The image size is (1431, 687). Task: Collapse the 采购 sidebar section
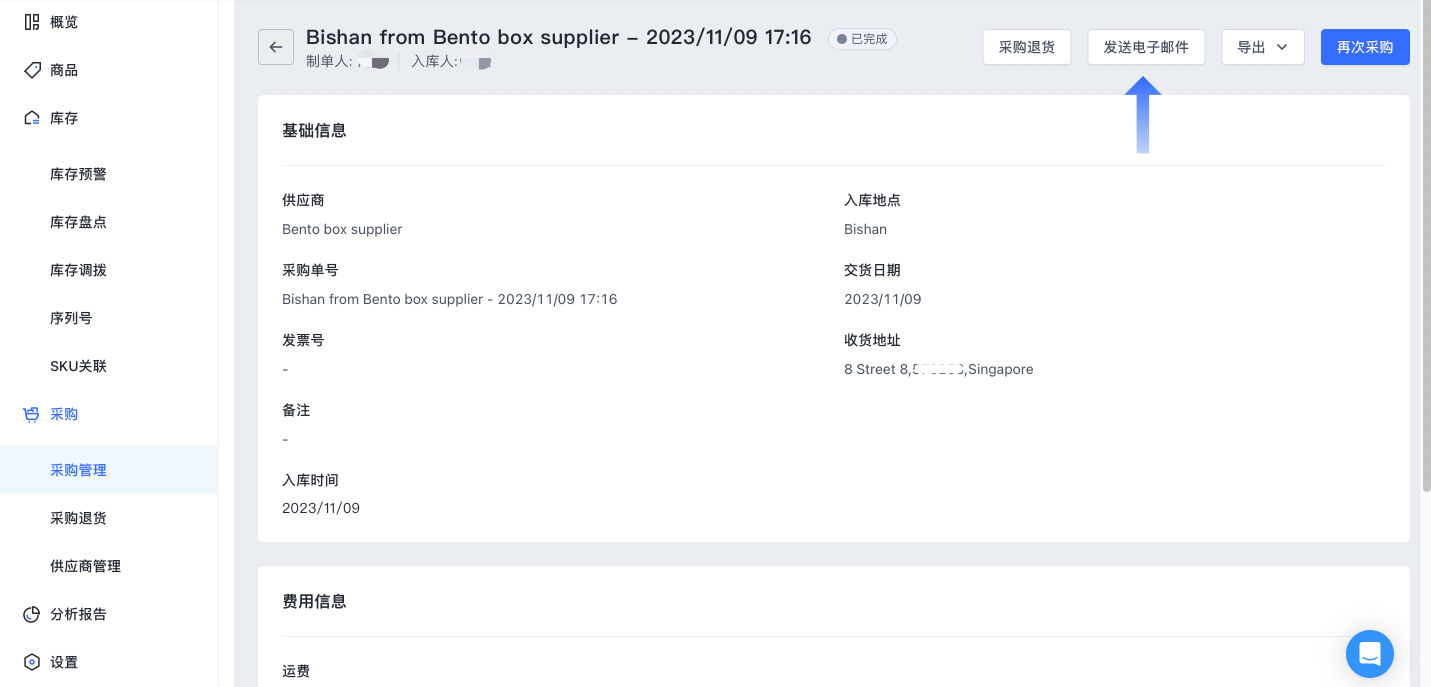109,414
